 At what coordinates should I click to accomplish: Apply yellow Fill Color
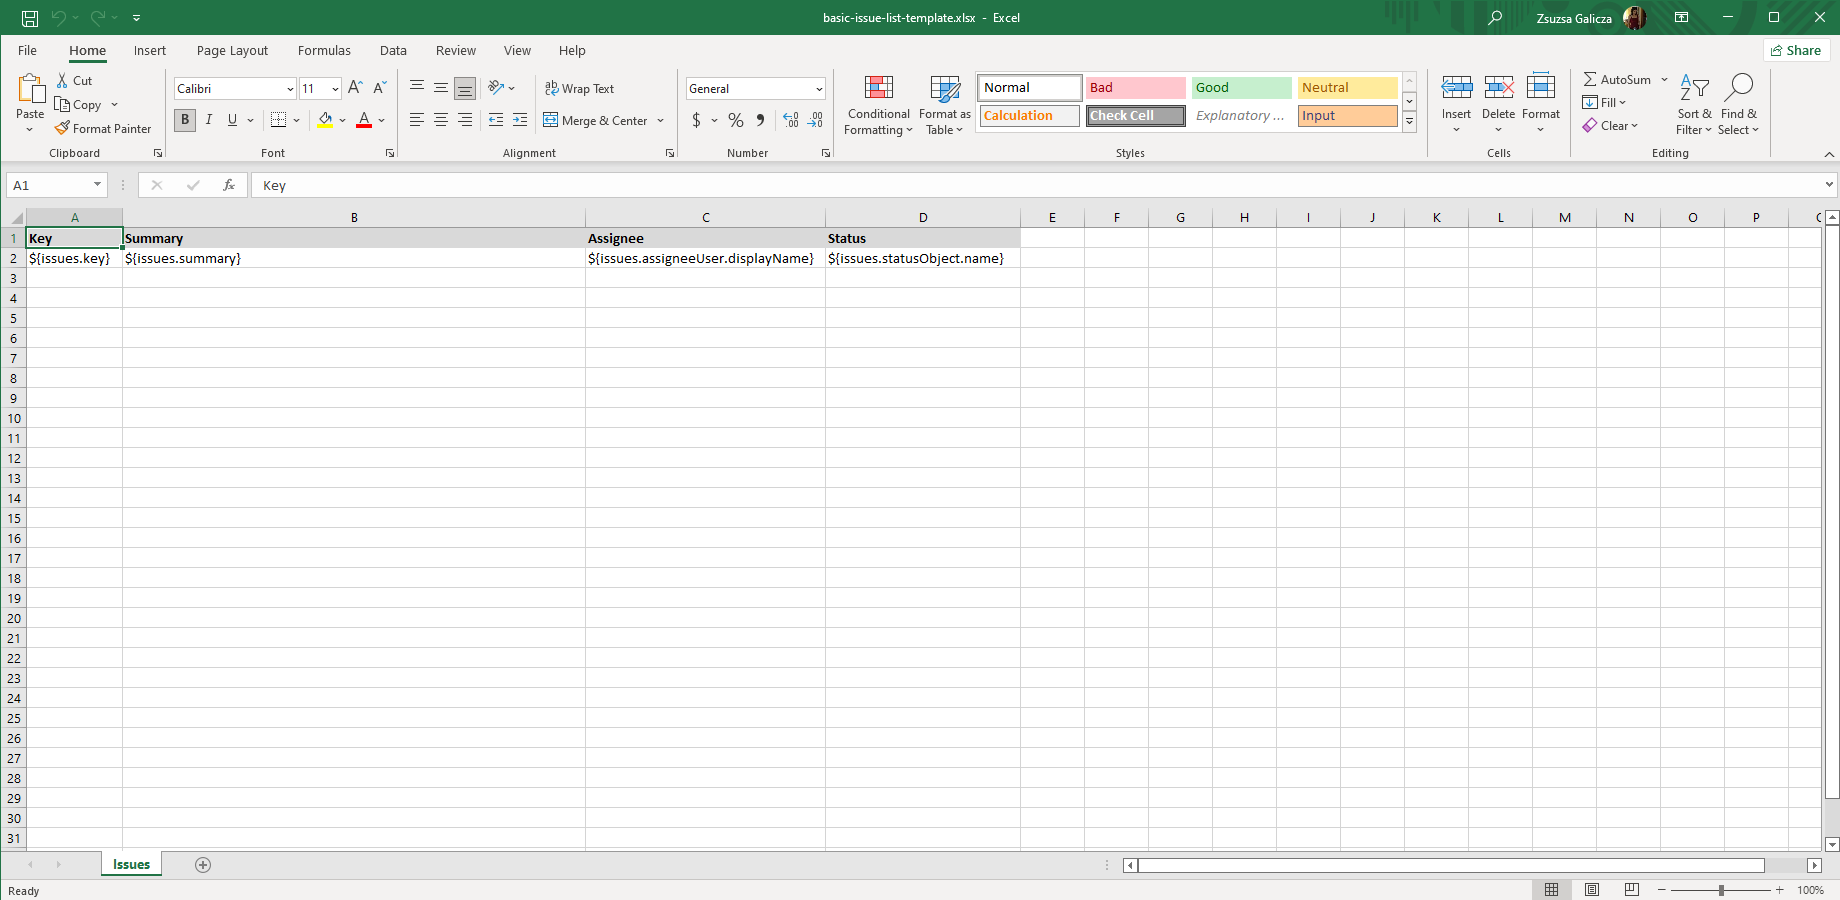(325, 120)
